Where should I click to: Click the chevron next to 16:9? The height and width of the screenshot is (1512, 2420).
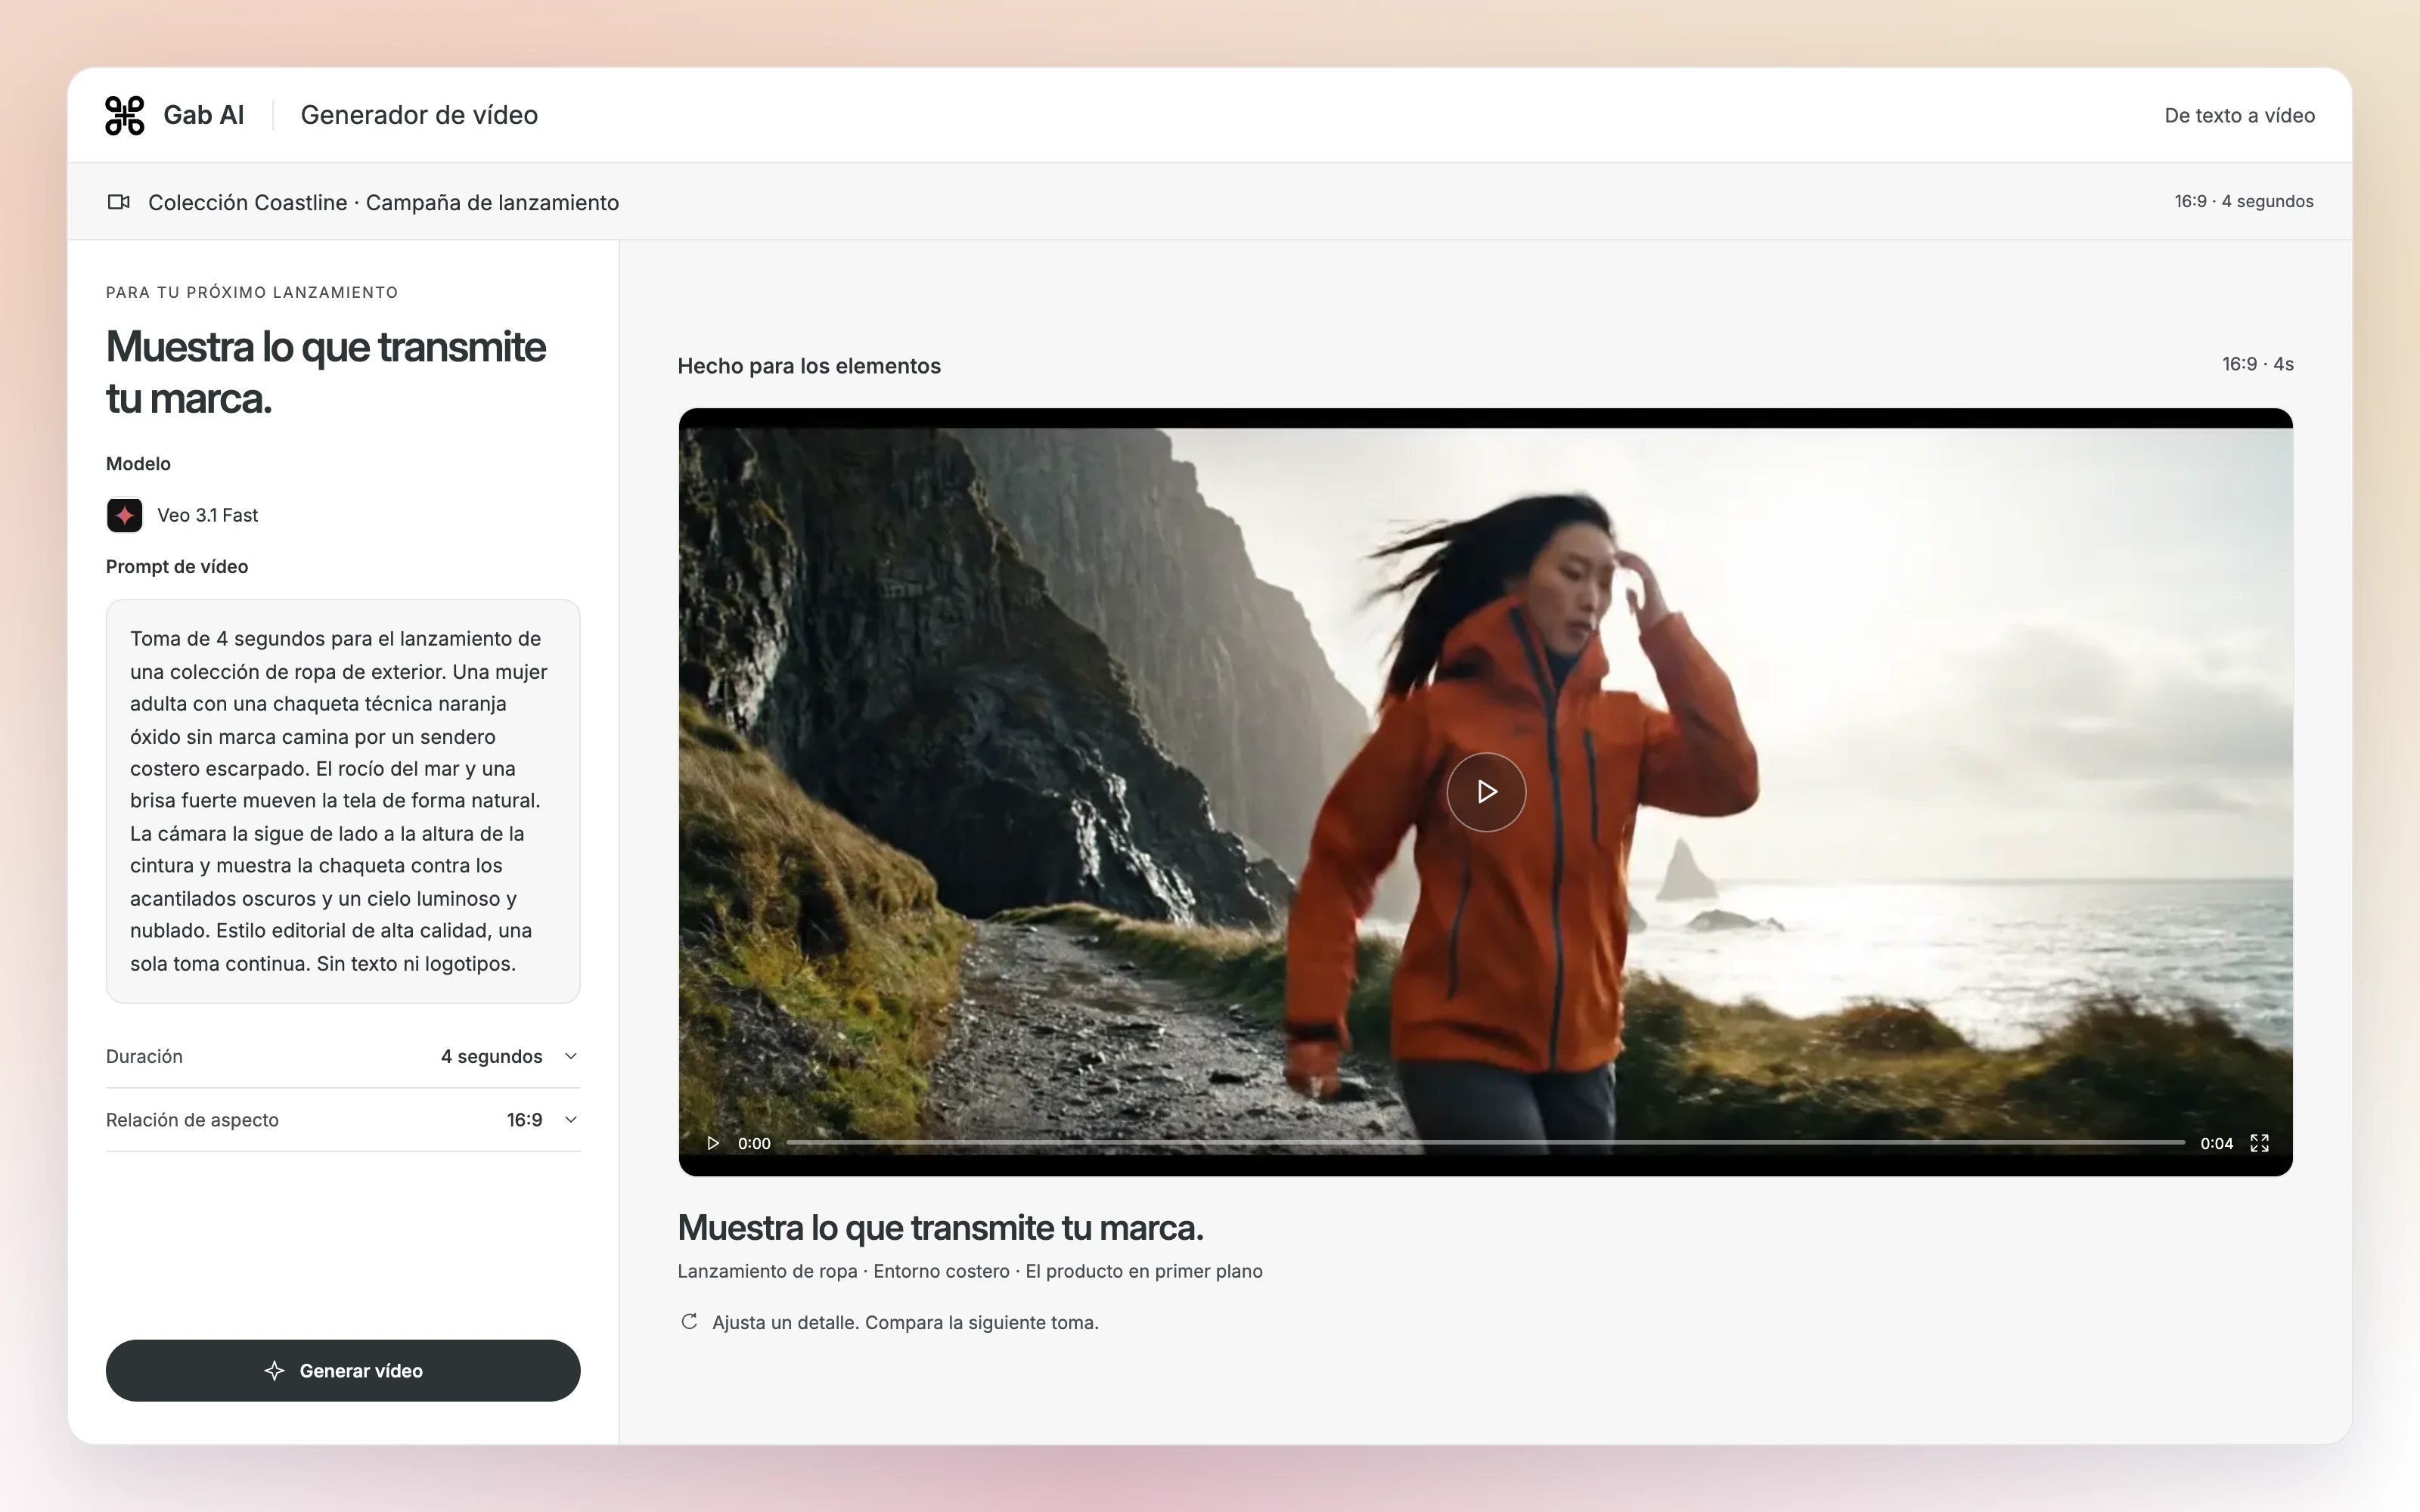pos(571,1120)
